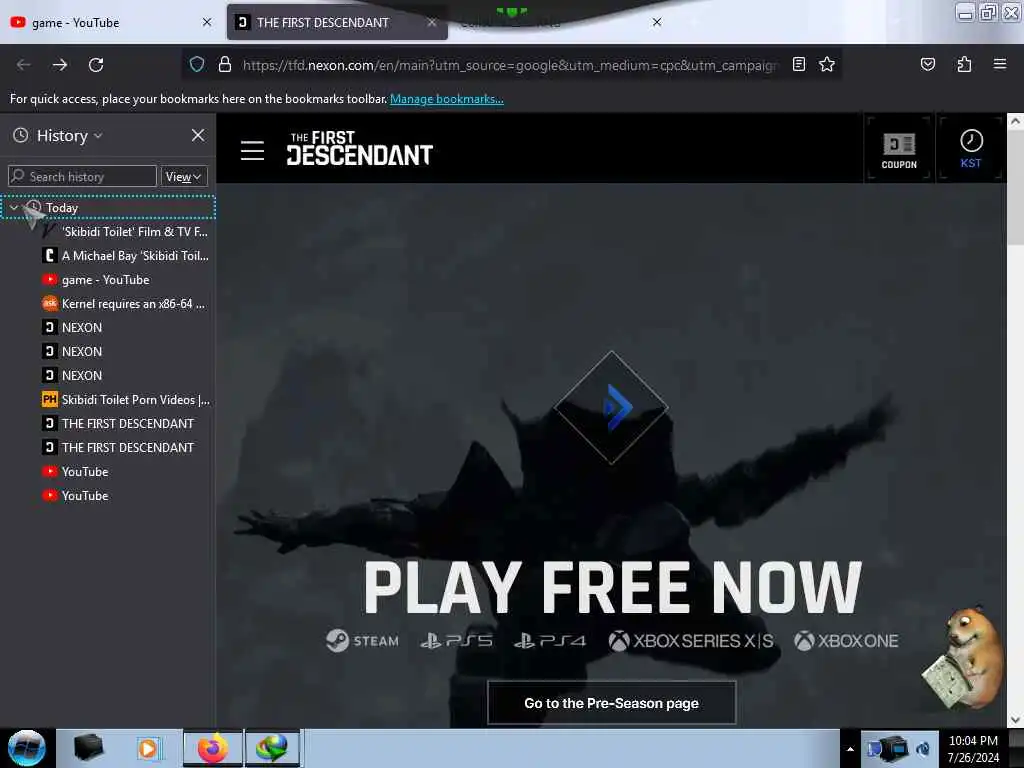Screen dimensions: 1024x768
Task: Open the black folder taskbar icon
Action: point(88,748)
